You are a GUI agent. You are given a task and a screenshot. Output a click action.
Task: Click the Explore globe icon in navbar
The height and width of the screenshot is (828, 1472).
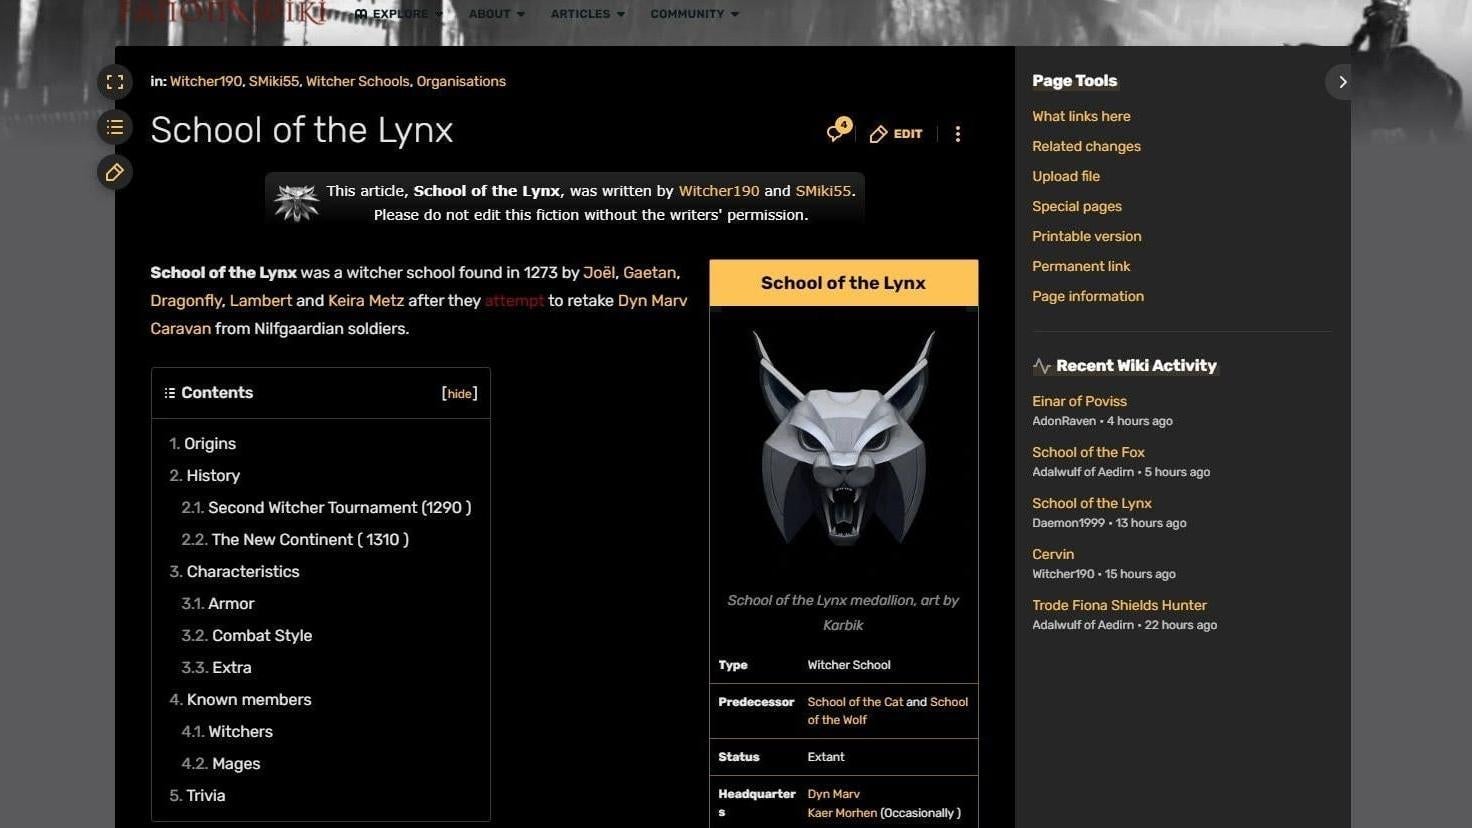coord(359,14)
